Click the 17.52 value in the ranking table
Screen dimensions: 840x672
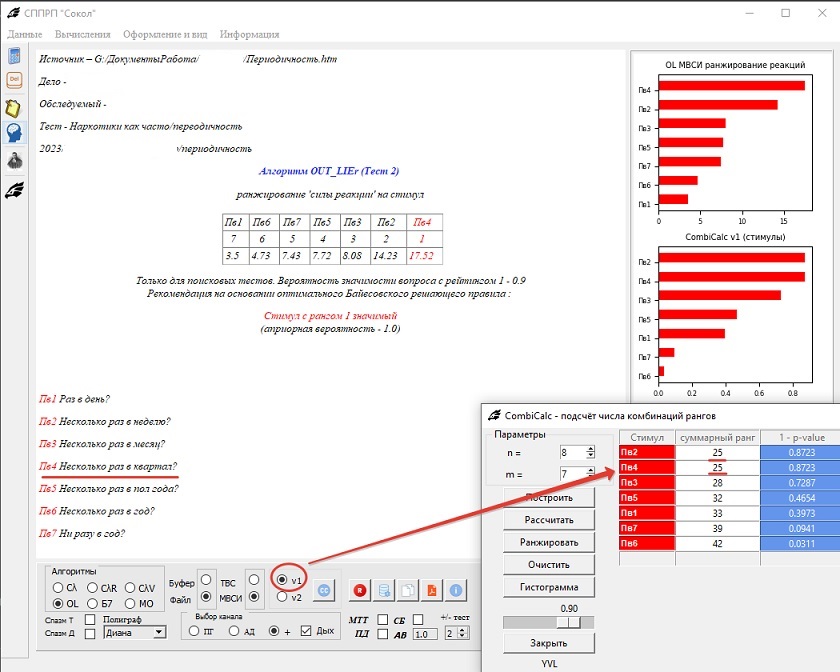[421, 256]
